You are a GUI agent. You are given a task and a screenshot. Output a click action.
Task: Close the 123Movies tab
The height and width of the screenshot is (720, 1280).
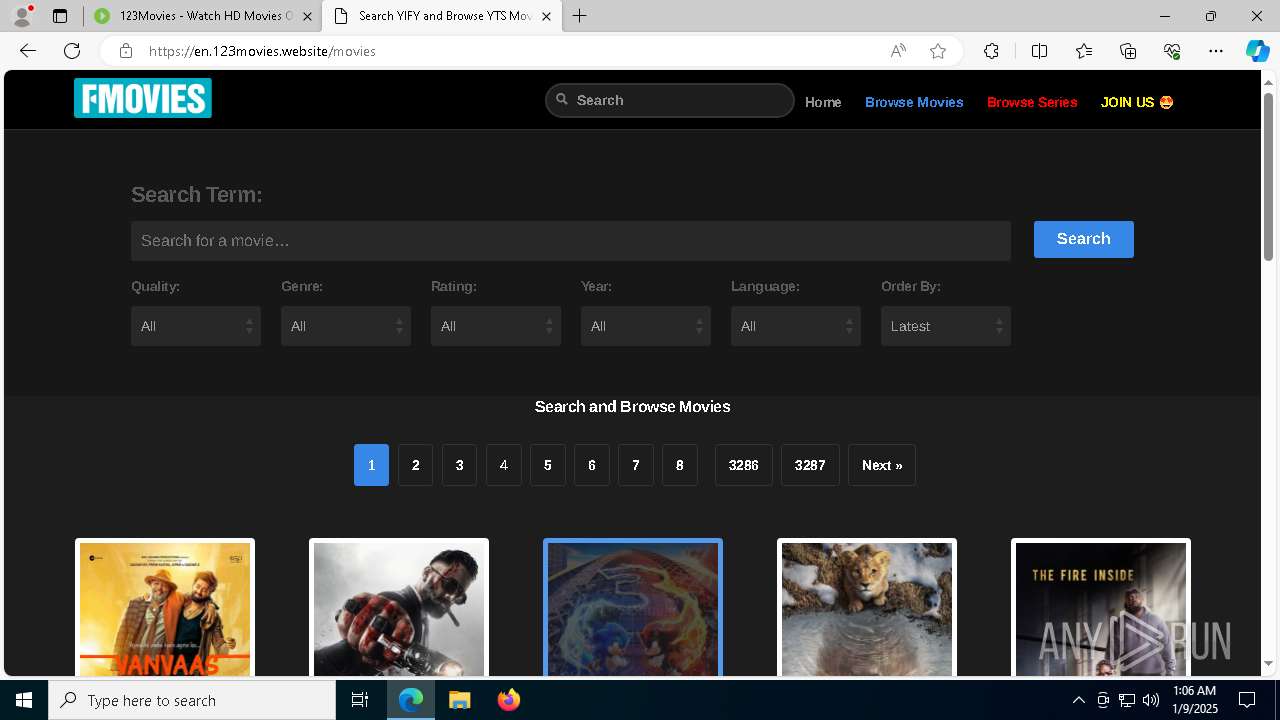[x=307, y=16]
